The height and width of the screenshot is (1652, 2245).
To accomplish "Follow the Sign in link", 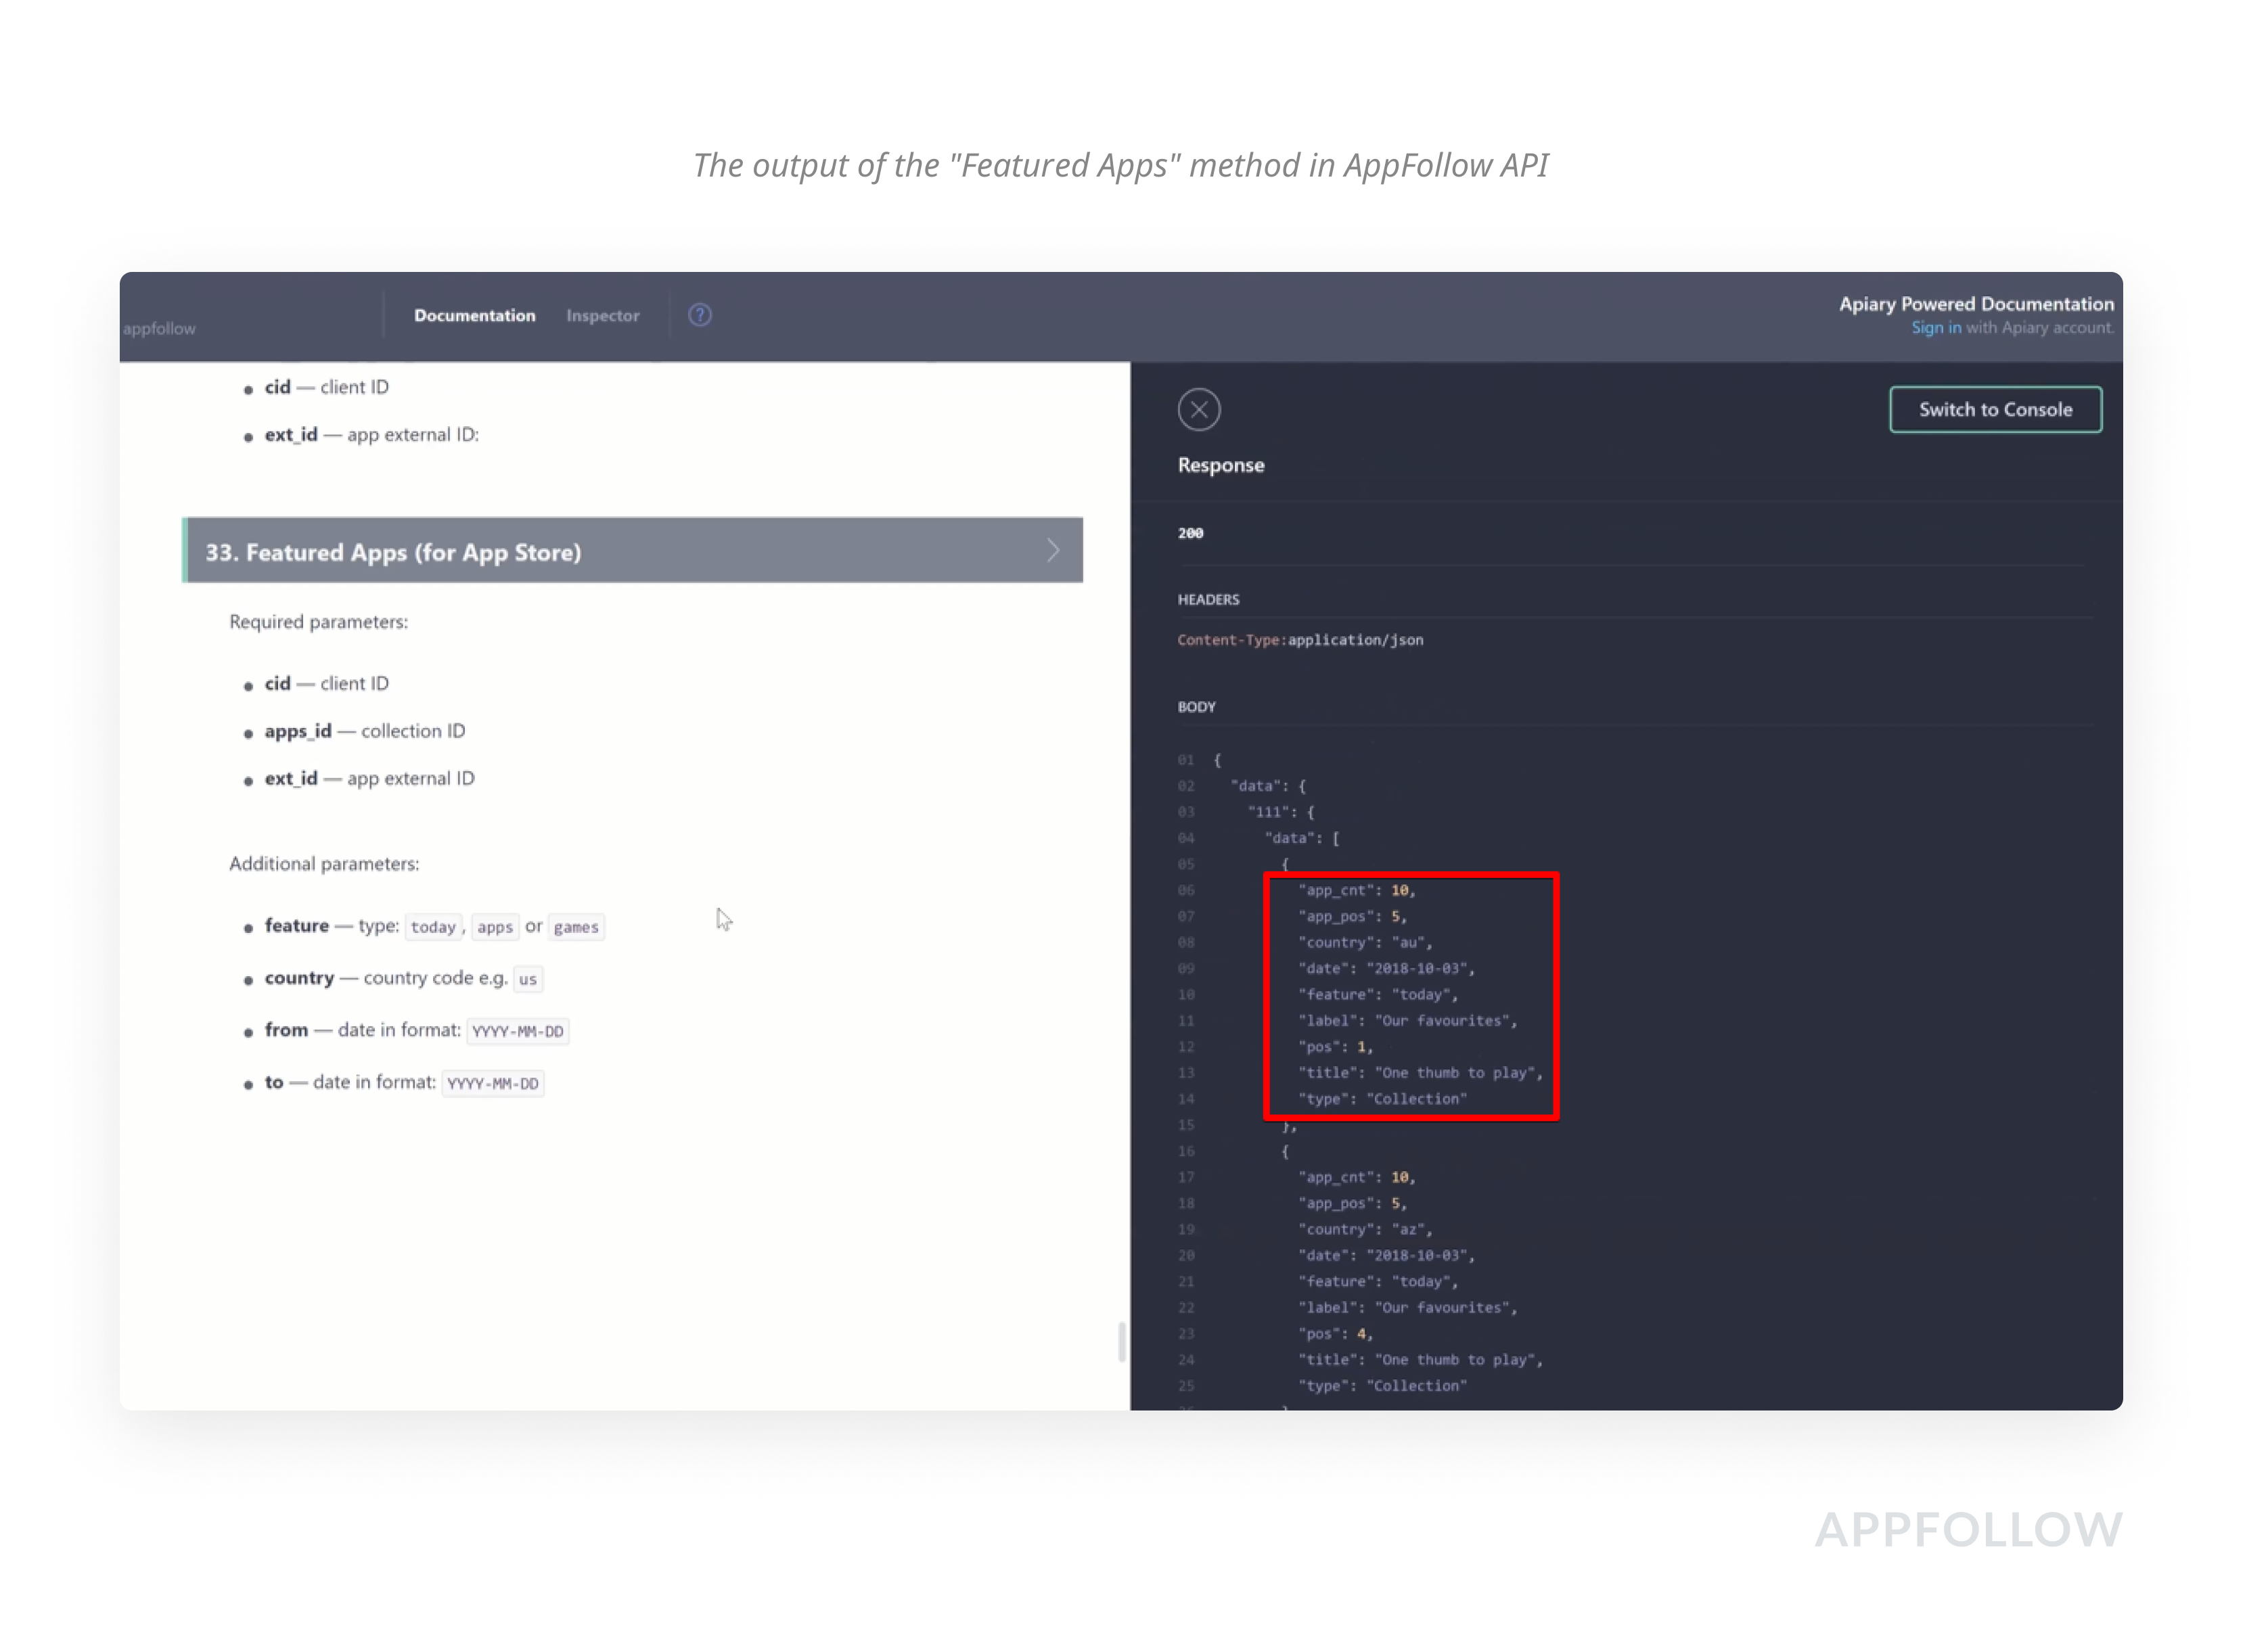I will [x=1935, y=328].
